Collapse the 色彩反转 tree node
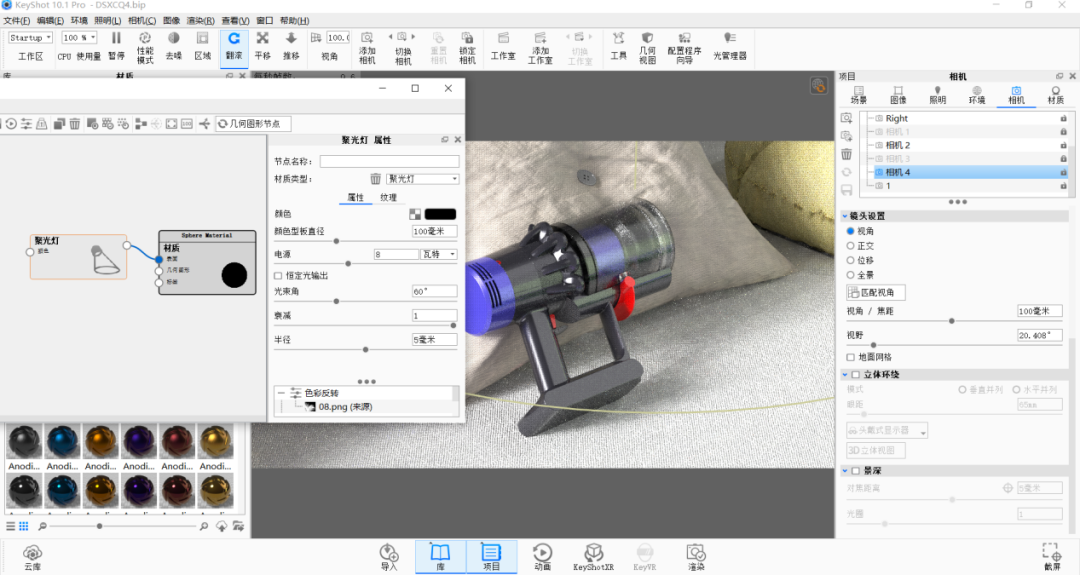Image resolution: width=1080 pixels, height=575 pixels. click(281, 393)
